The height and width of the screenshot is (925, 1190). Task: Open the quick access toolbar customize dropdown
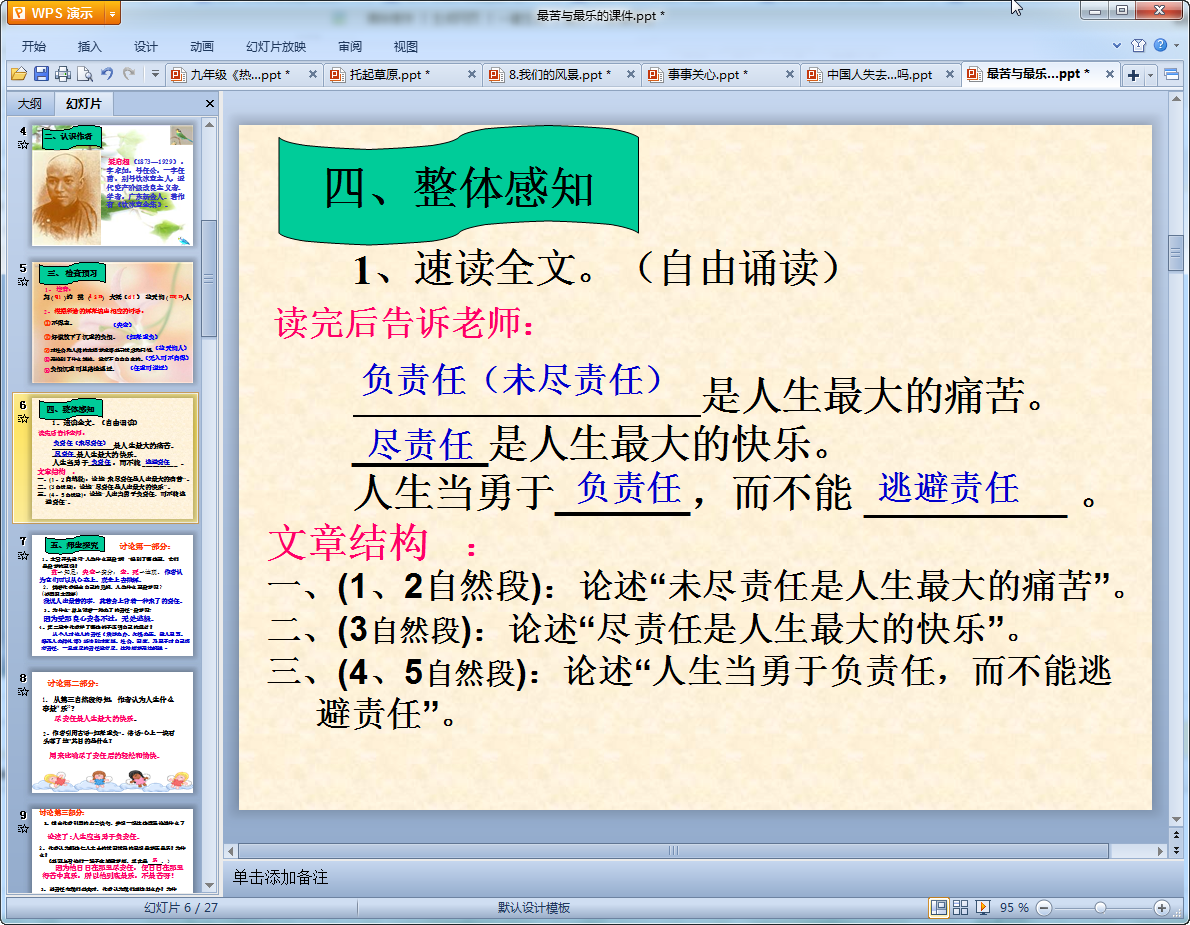(155, 74)
